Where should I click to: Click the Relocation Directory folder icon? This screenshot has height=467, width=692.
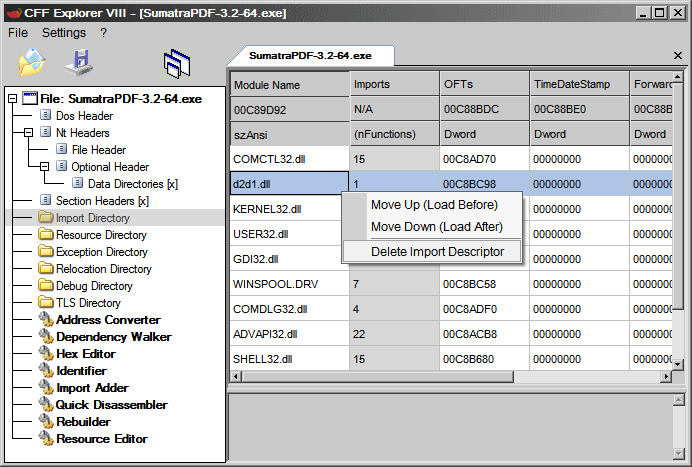pyautogui.click(x=45, y=268)
